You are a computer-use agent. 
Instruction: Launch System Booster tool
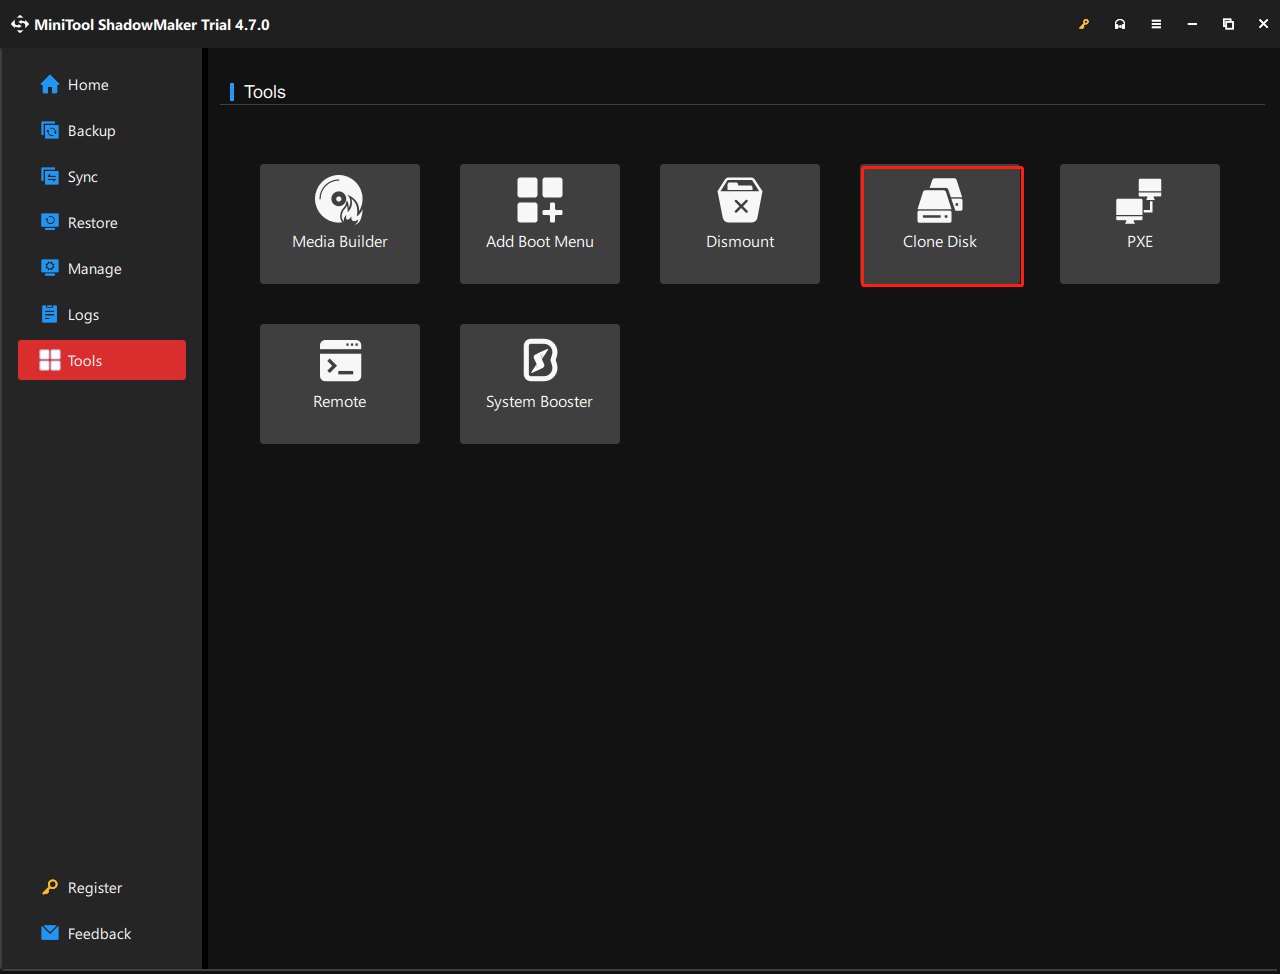(x=540, y=383)
